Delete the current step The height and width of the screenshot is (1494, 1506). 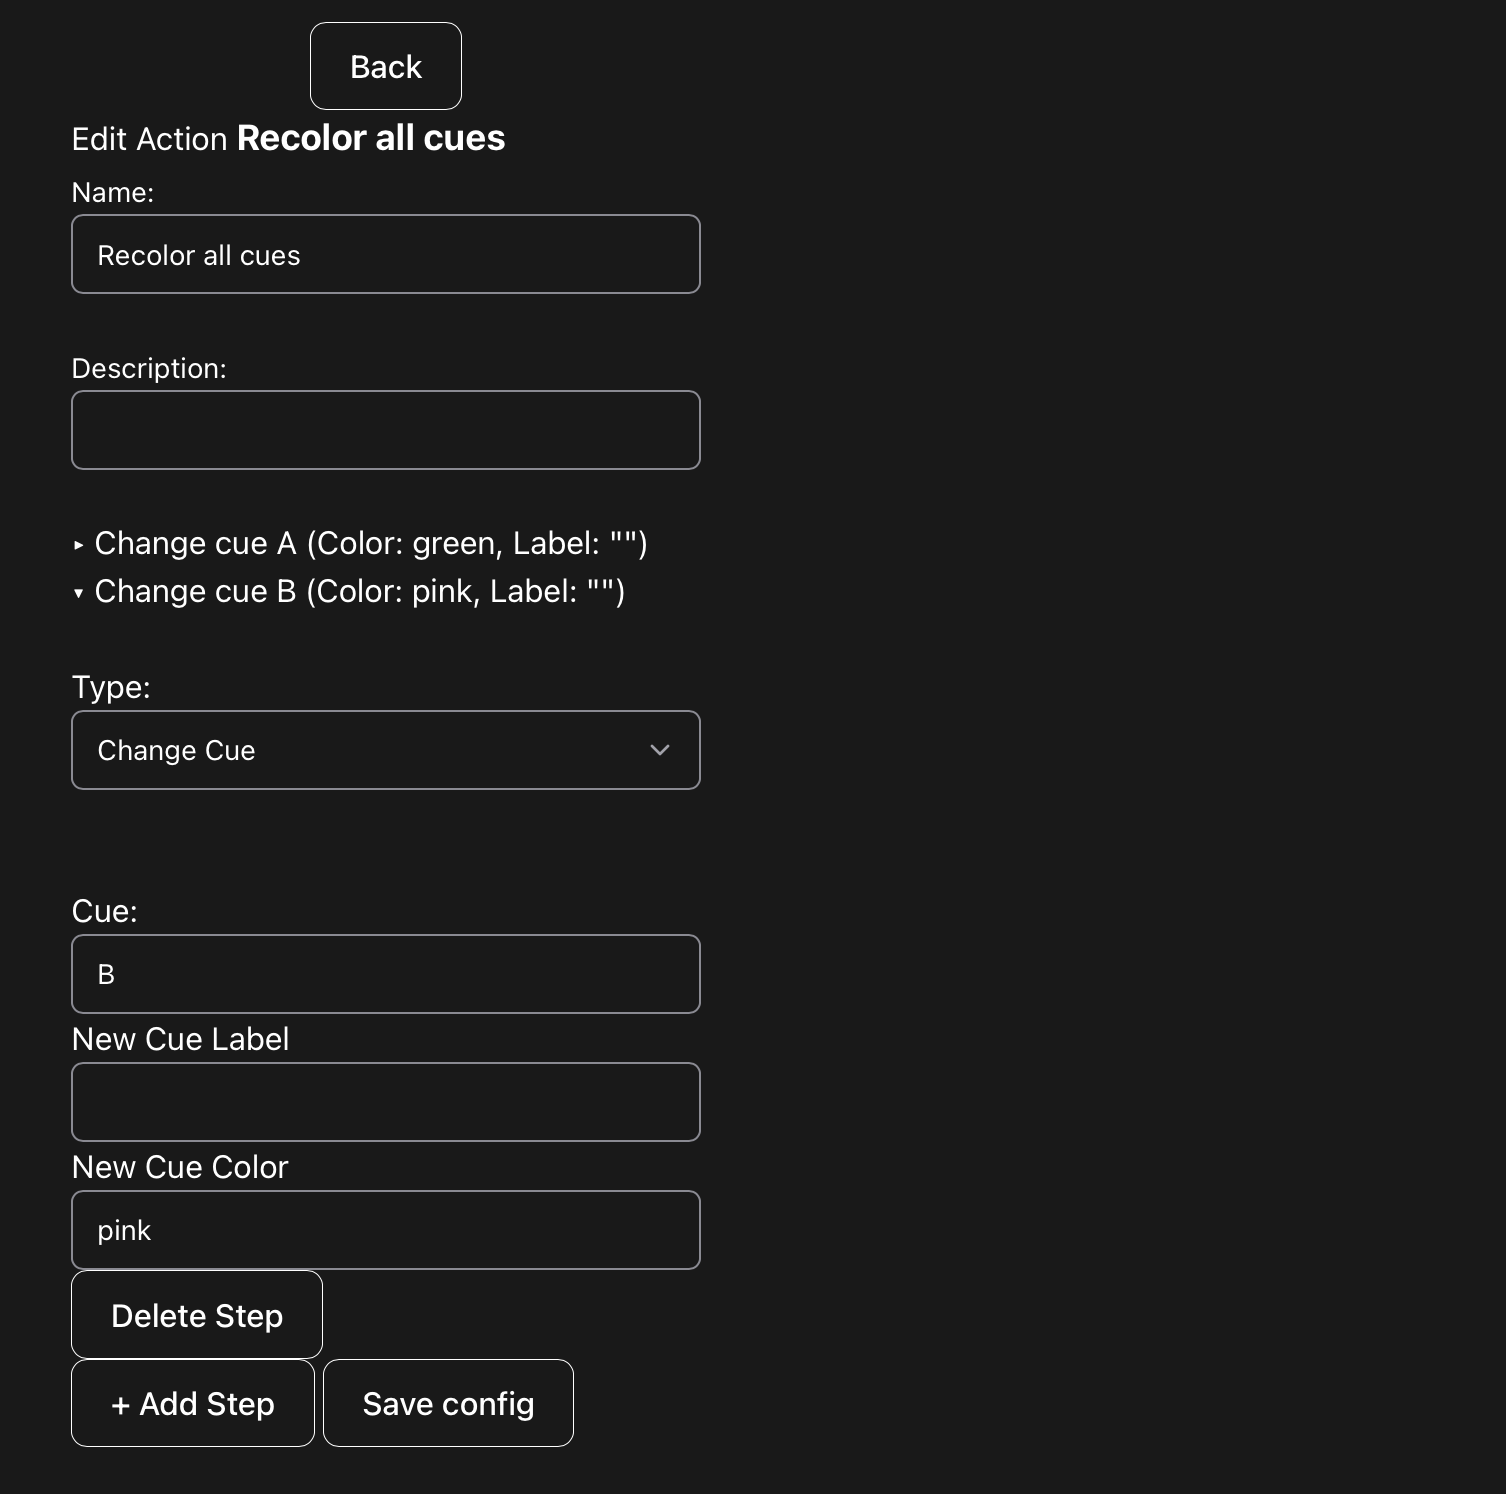[197, 1315]
